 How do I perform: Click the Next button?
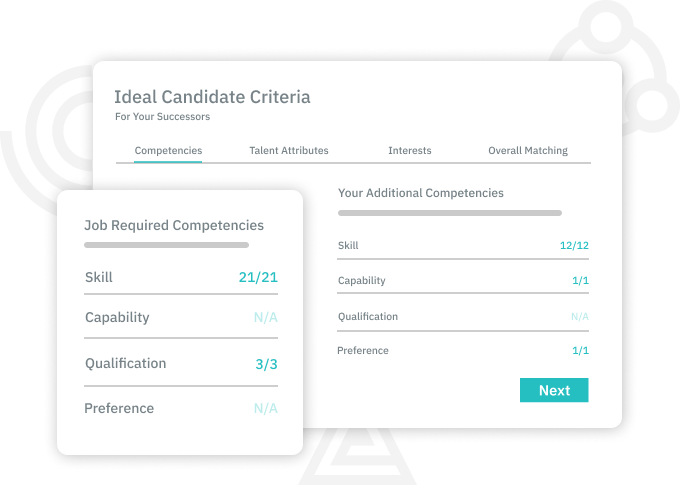tap(554, 390)
